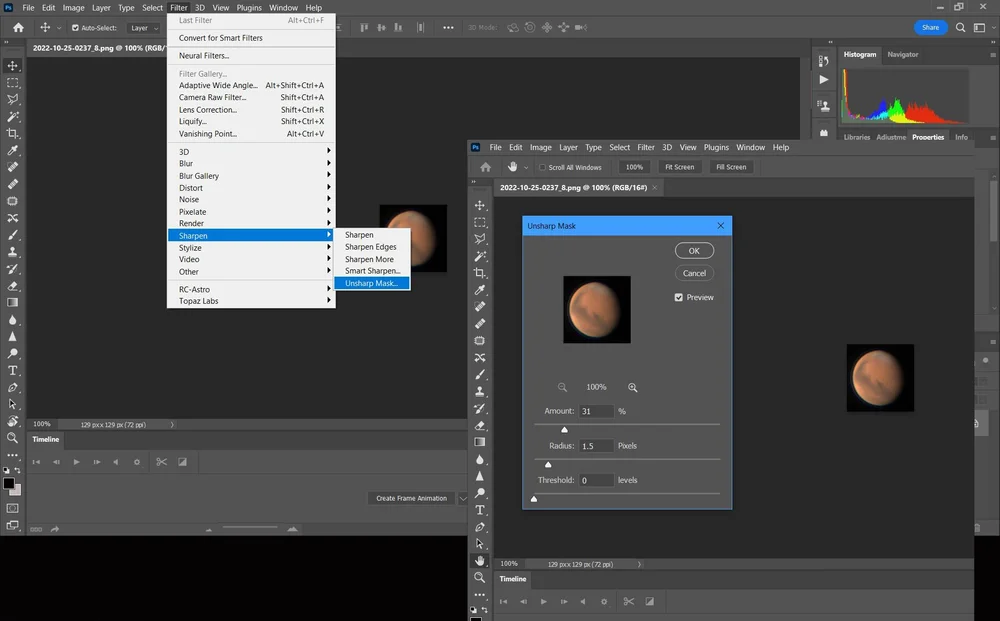The image size is (1000, 621).
Task: Expand the Blur submenu in Filter menu
Action: pos(251,163)
